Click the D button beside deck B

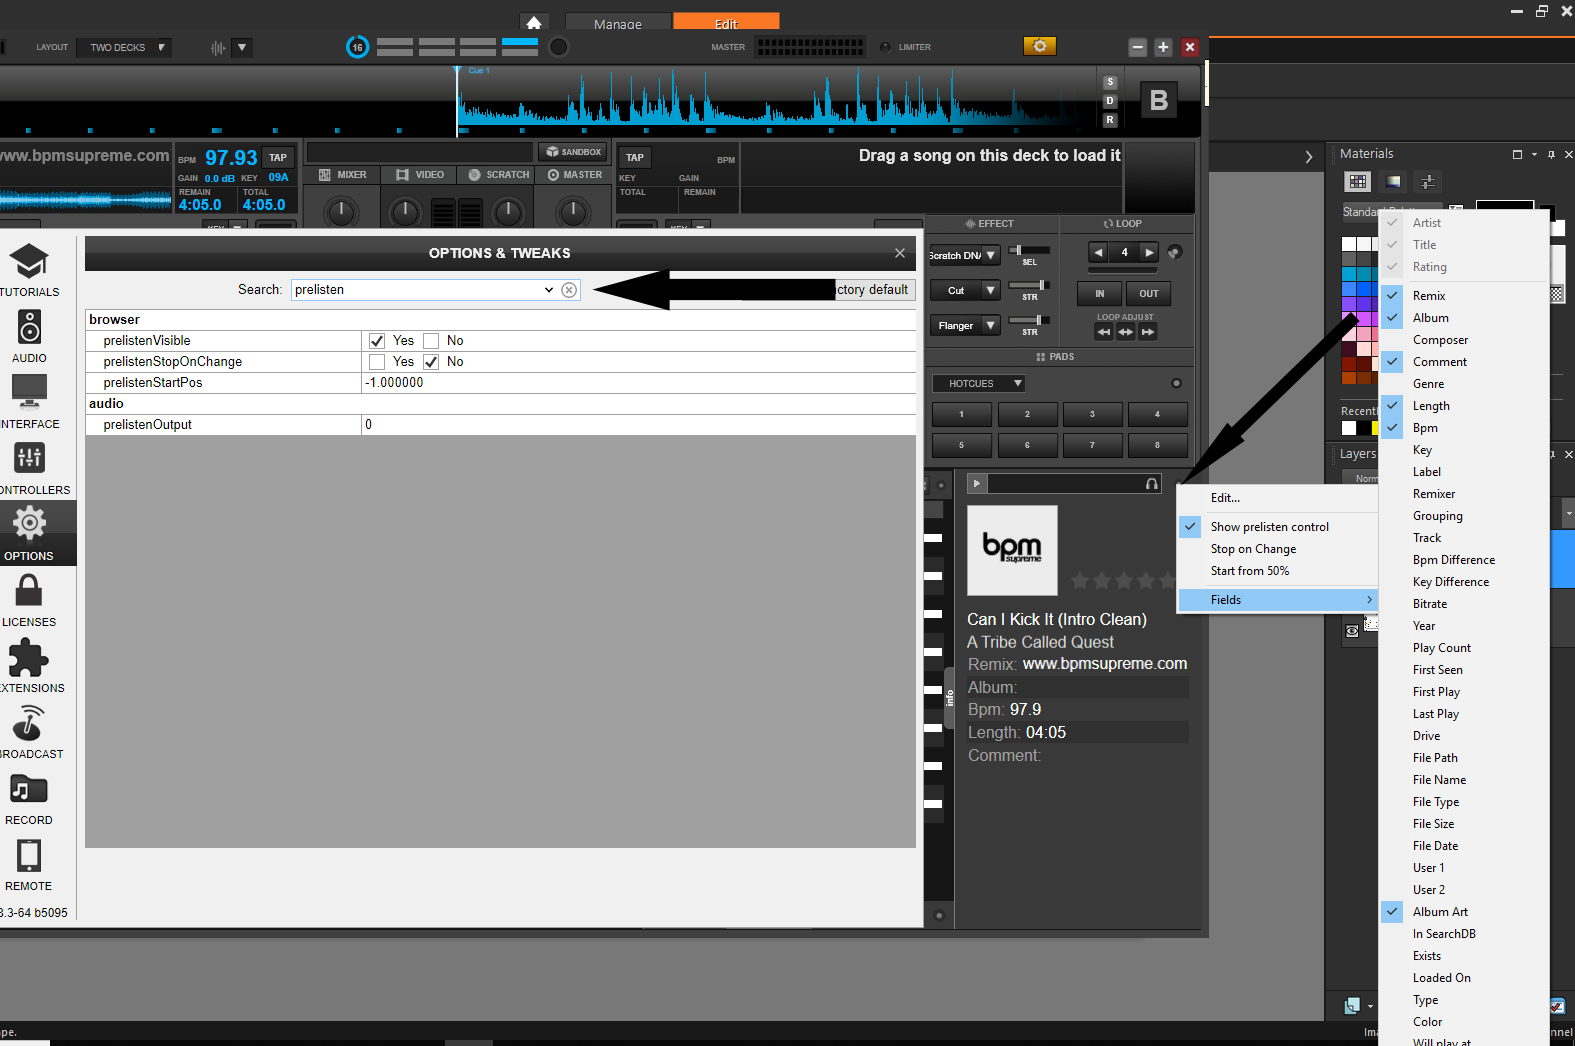1110,101
